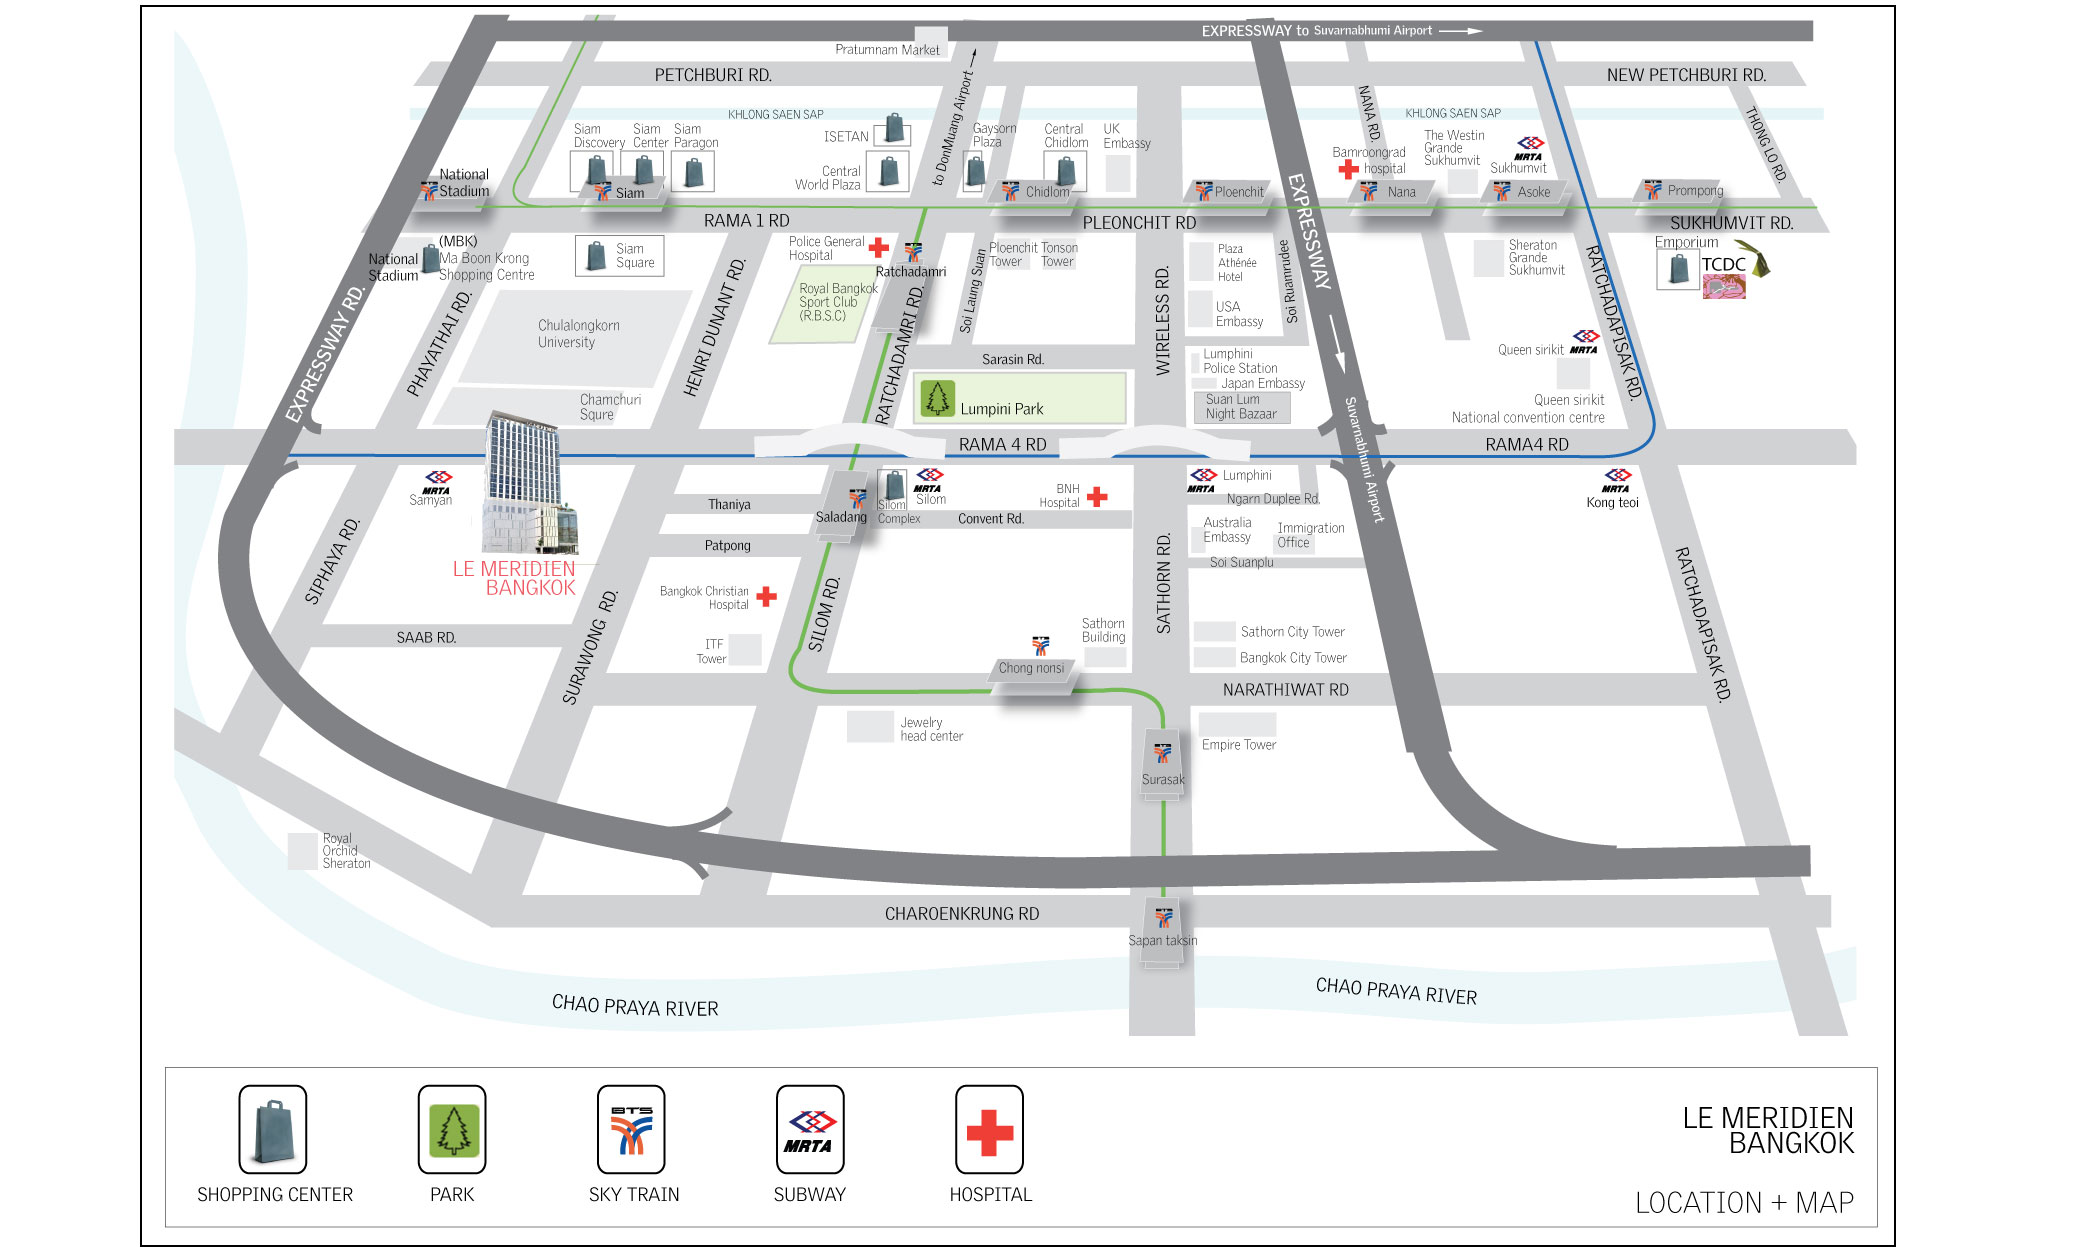Viewport: 2078px width, 1247px height.
Task: Click the Emporium shopping bag icon
Action: [1679, 269]
